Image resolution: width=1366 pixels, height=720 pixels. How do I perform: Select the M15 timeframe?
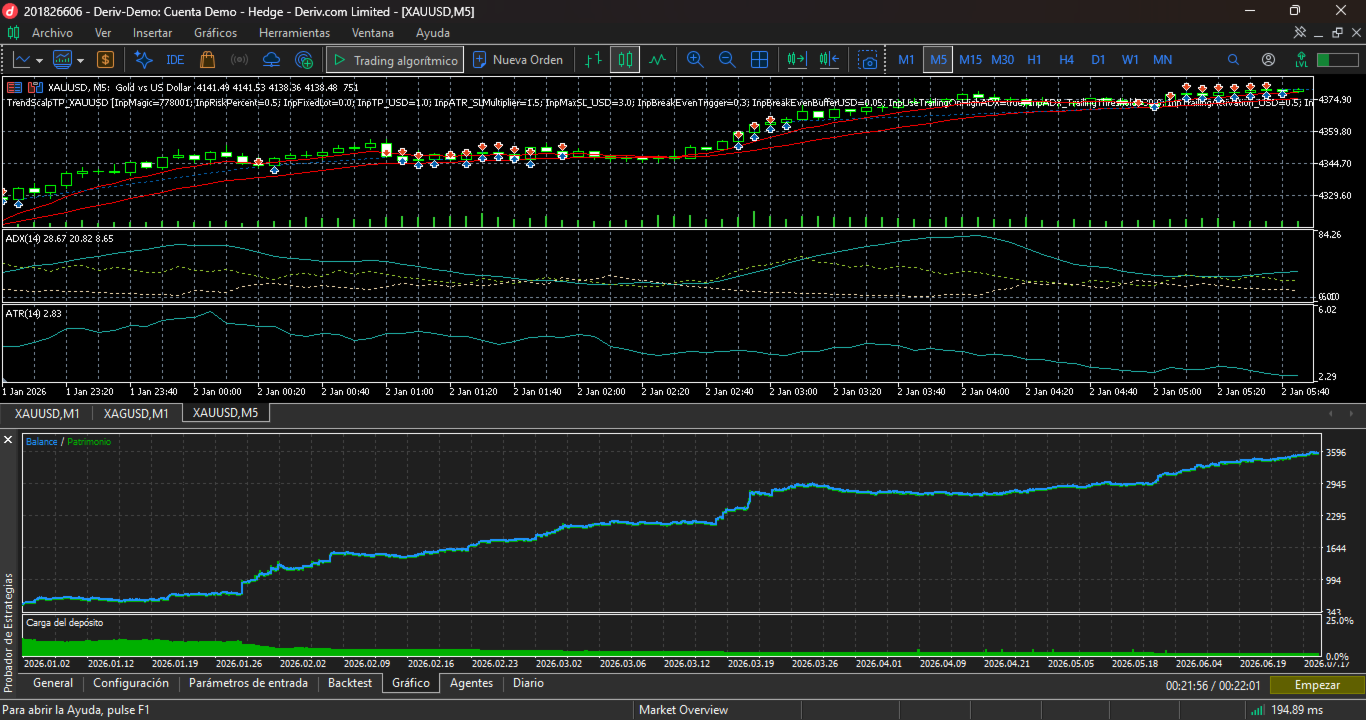pyautogui.click(x=970, y=60)
